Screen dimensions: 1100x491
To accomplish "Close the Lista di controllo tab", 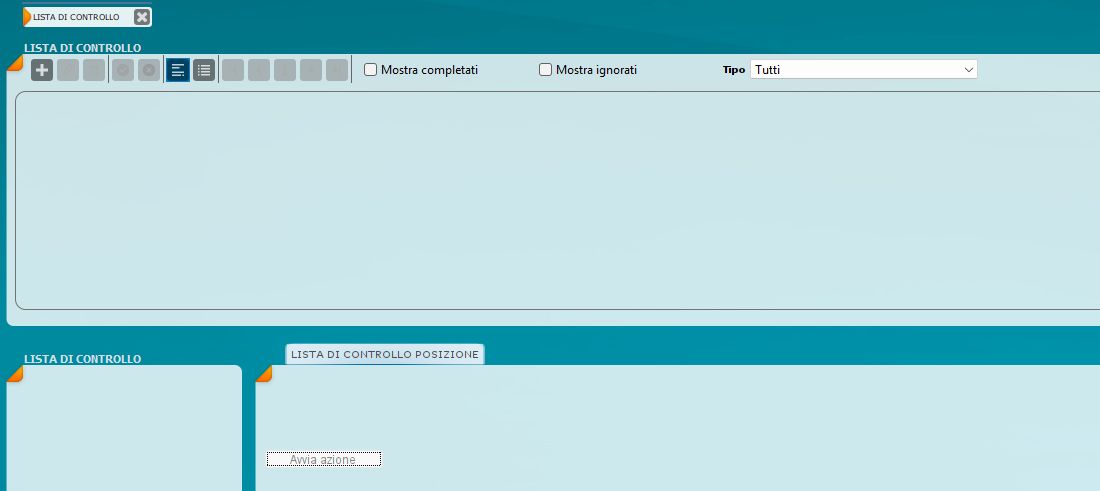I will [x=142, y=18].
